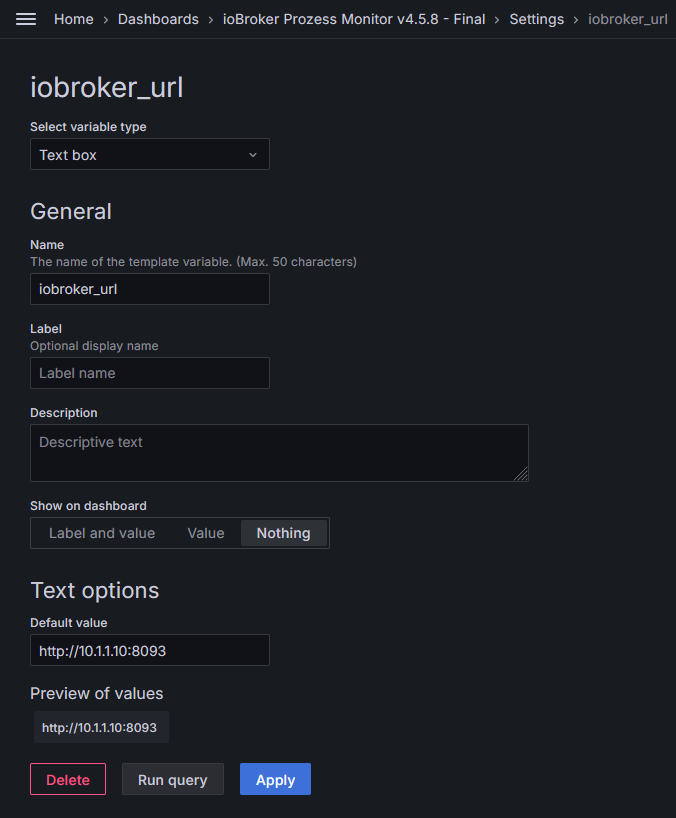The image size is (676, 818).
Task: Click the preview value http://10.1.1.10:8093
Action: [x=100, y=728]
